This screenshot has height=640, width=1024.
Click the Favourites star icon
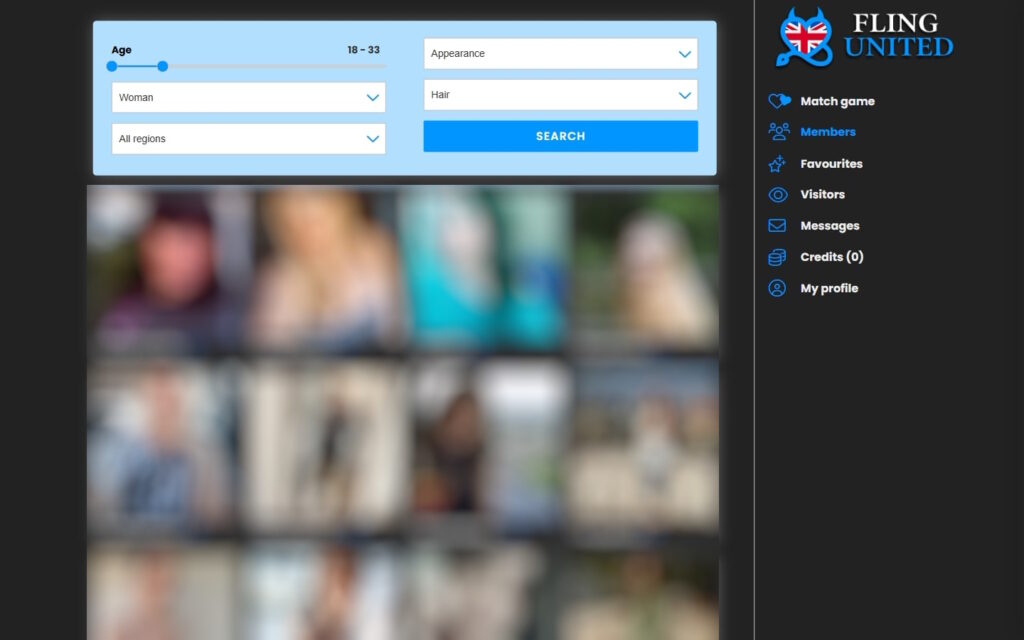pos(777,163)
